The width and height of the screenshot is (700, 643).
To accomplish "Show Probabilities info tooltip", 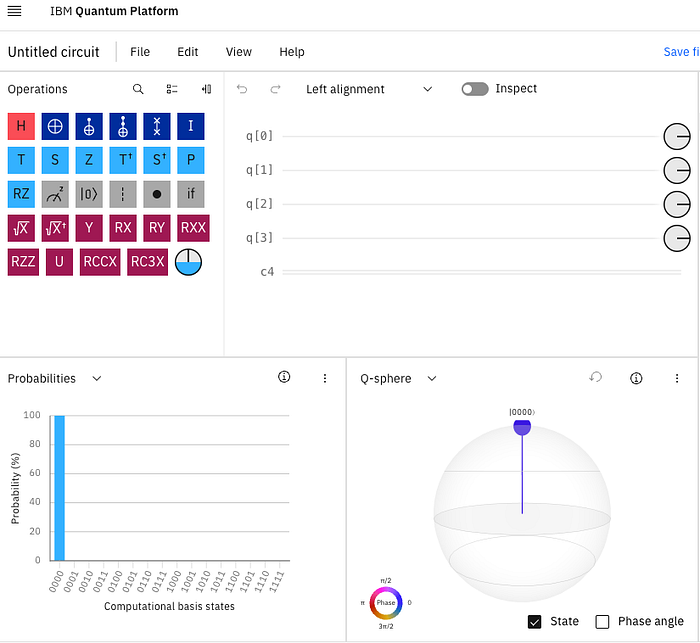I will click(284, 377).
